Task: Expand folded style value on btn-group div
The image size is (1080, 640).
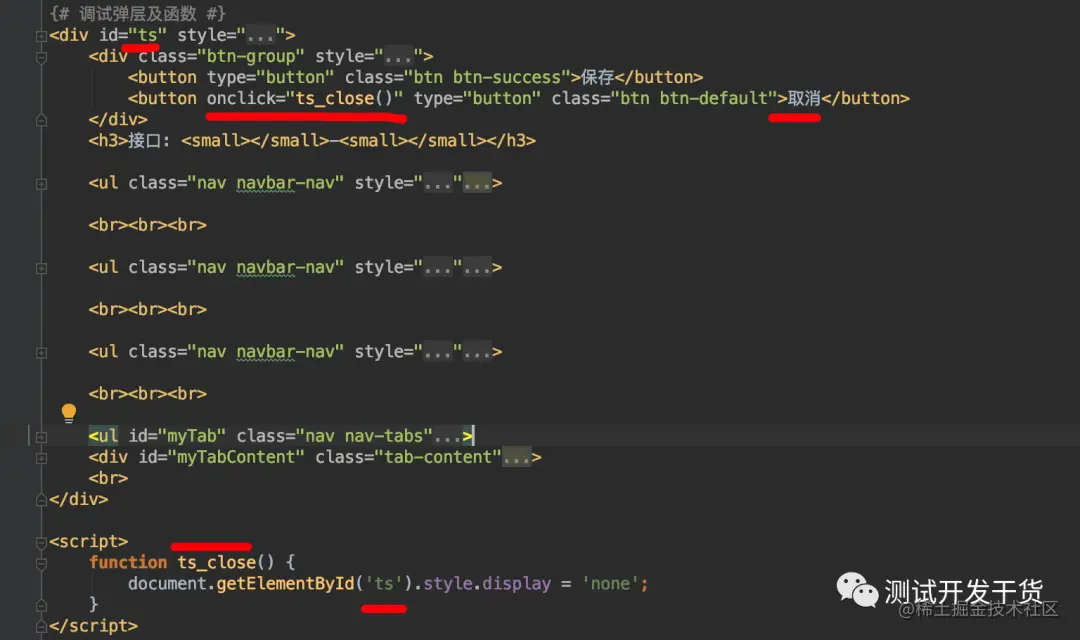Action: pos(399,56)
